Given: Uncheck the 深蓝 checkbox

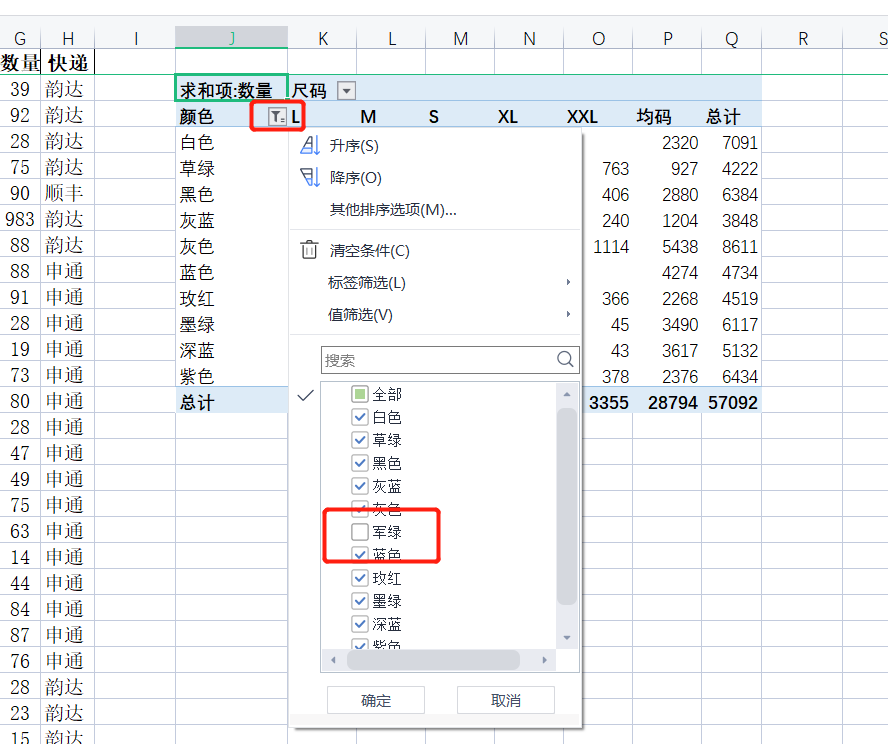Looking at the screenshot, I should tap(360, 624).
